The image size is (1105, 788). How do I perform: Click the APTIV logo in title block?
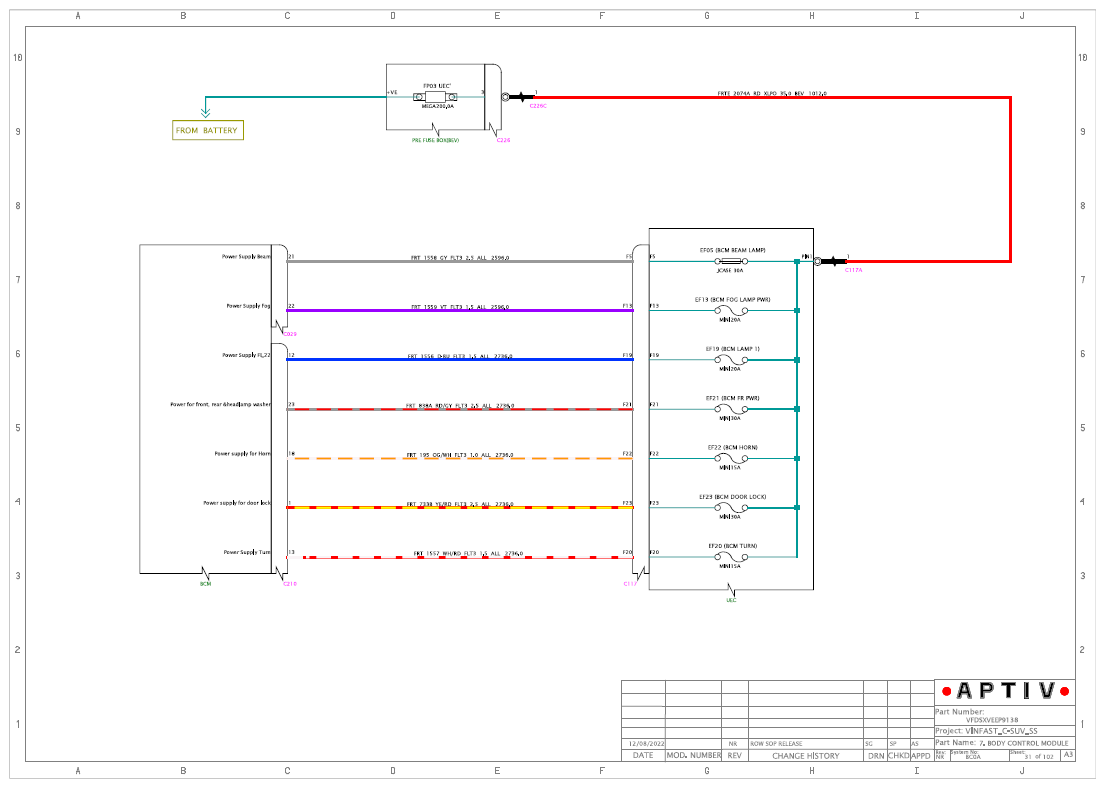tap(1005, 691)
